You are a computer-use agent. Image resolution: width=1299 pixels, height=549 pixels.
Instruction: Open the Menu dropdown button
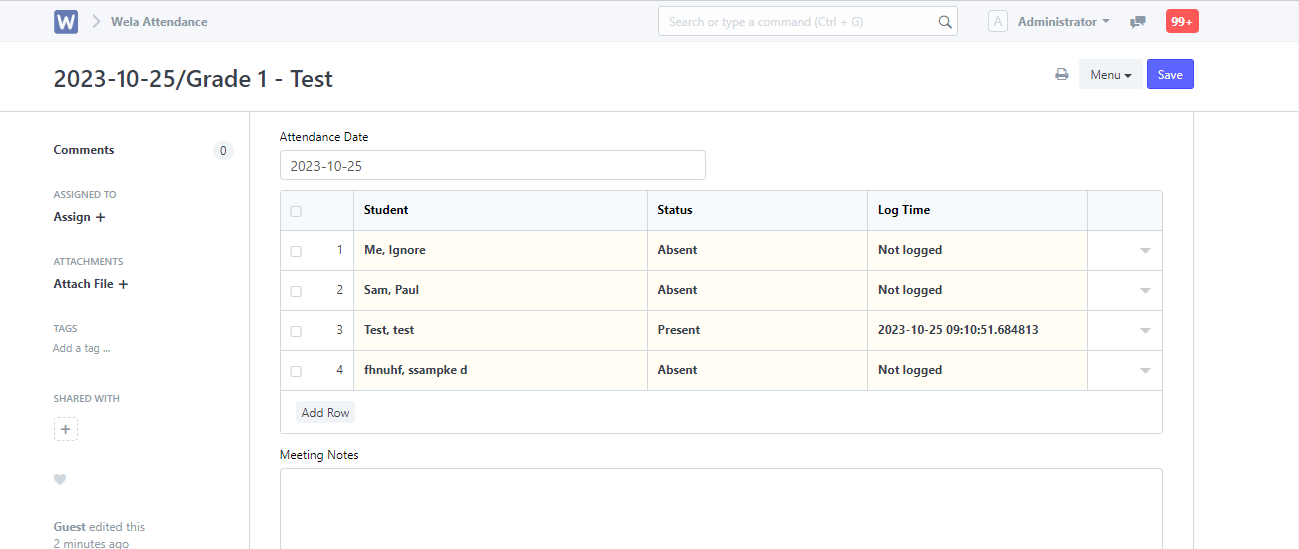[1110, 75]
